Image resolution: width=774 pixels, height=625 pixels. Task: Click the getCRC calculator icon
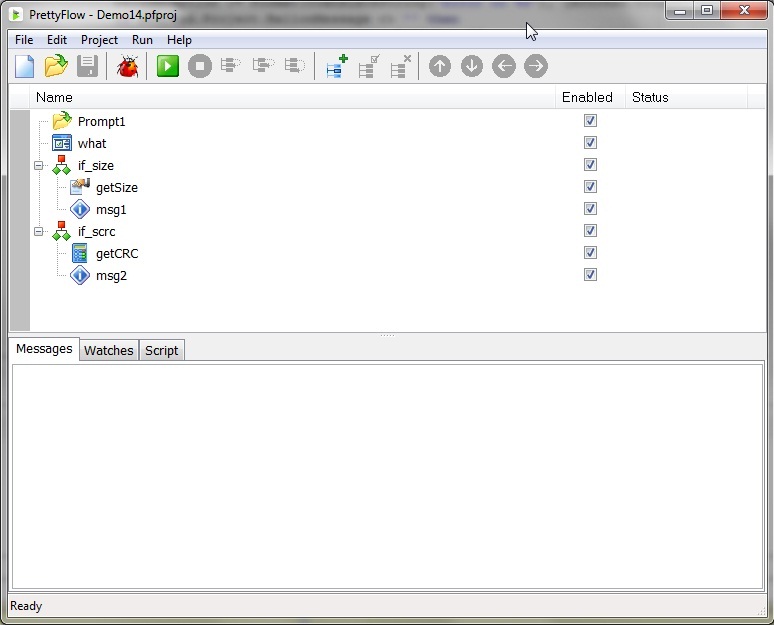pos(80,253)
